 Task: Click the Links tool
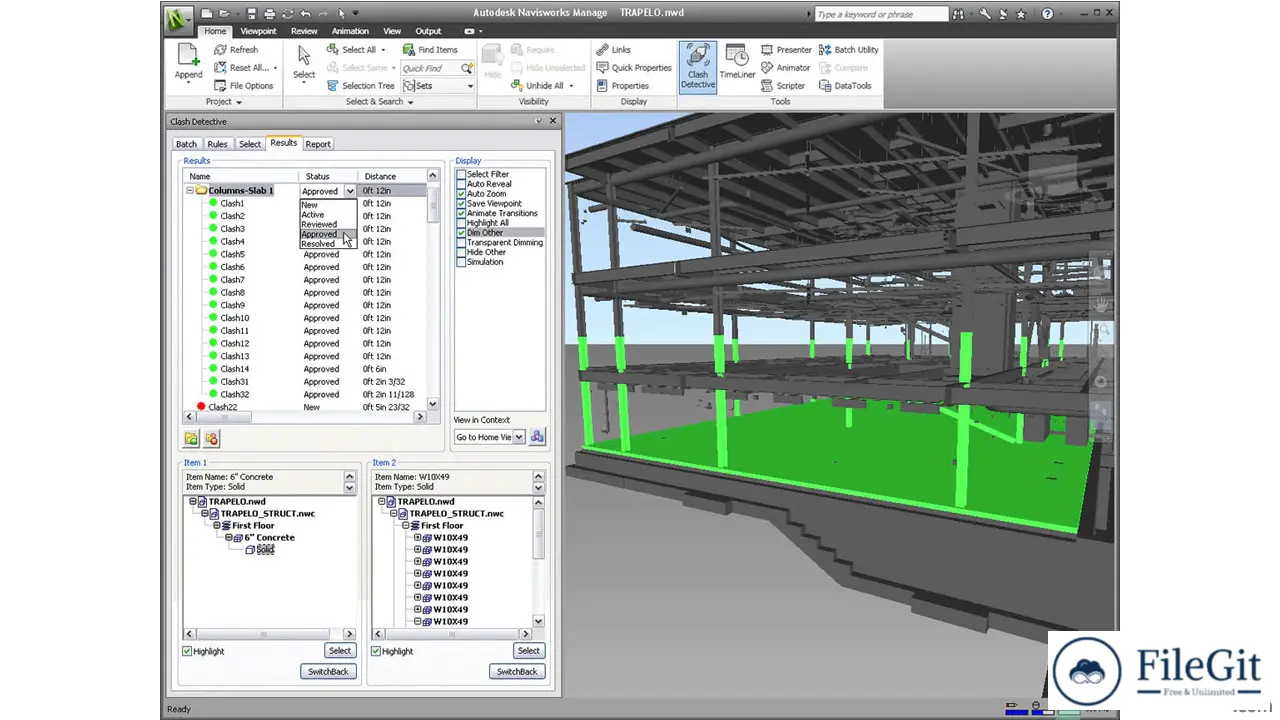613,49
